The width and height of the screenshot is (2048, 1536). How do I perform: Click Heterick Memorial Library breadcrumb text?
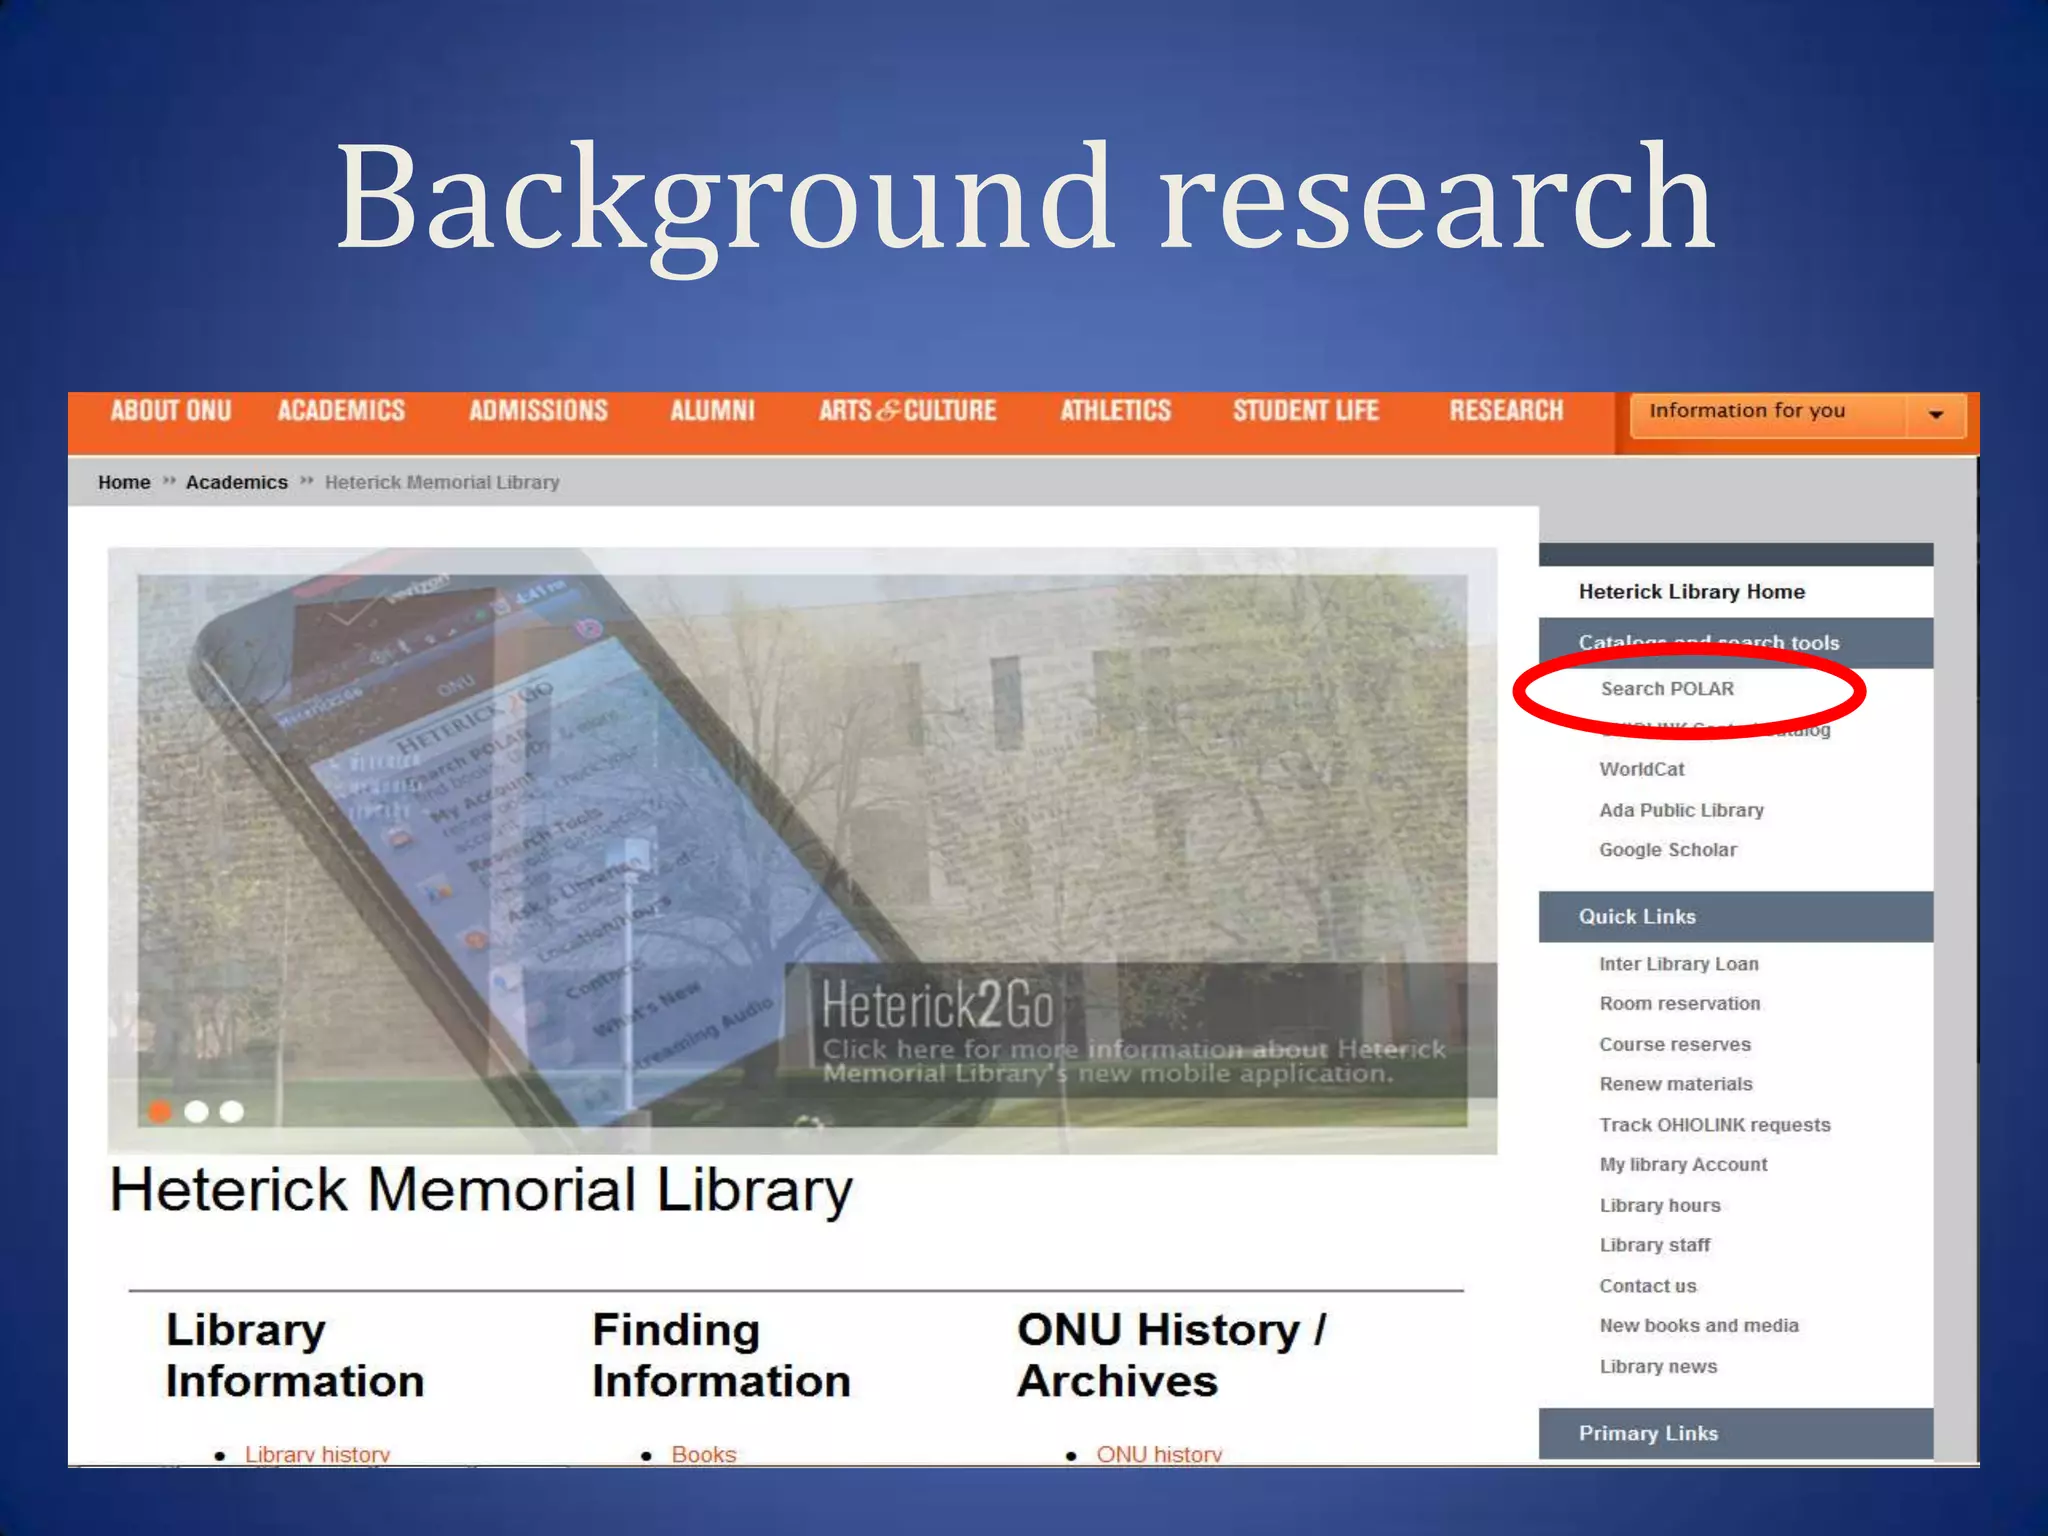pyautogui.click(x=442, y=482)
